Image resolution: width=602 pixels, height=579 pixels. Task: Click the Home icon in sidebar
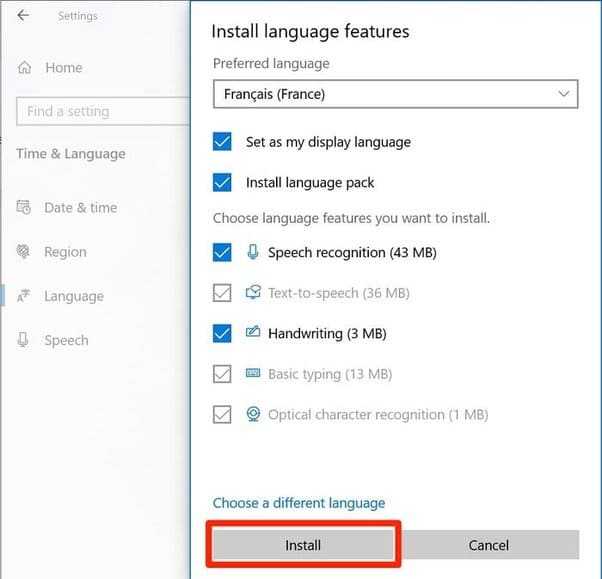[x=24, y=68]
